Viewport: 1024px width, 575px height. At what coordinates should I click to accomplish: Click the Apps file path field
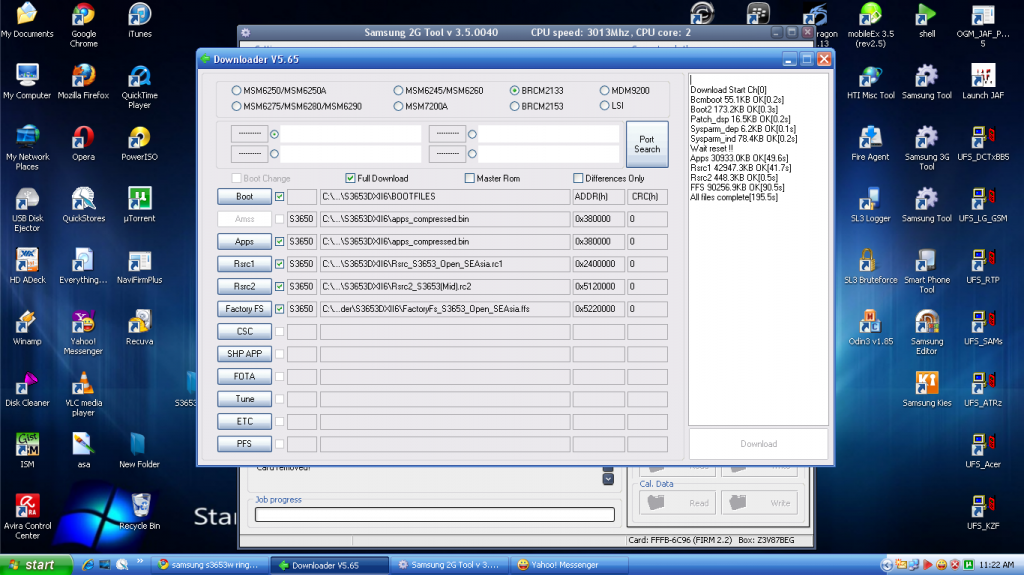click(445, 241)
